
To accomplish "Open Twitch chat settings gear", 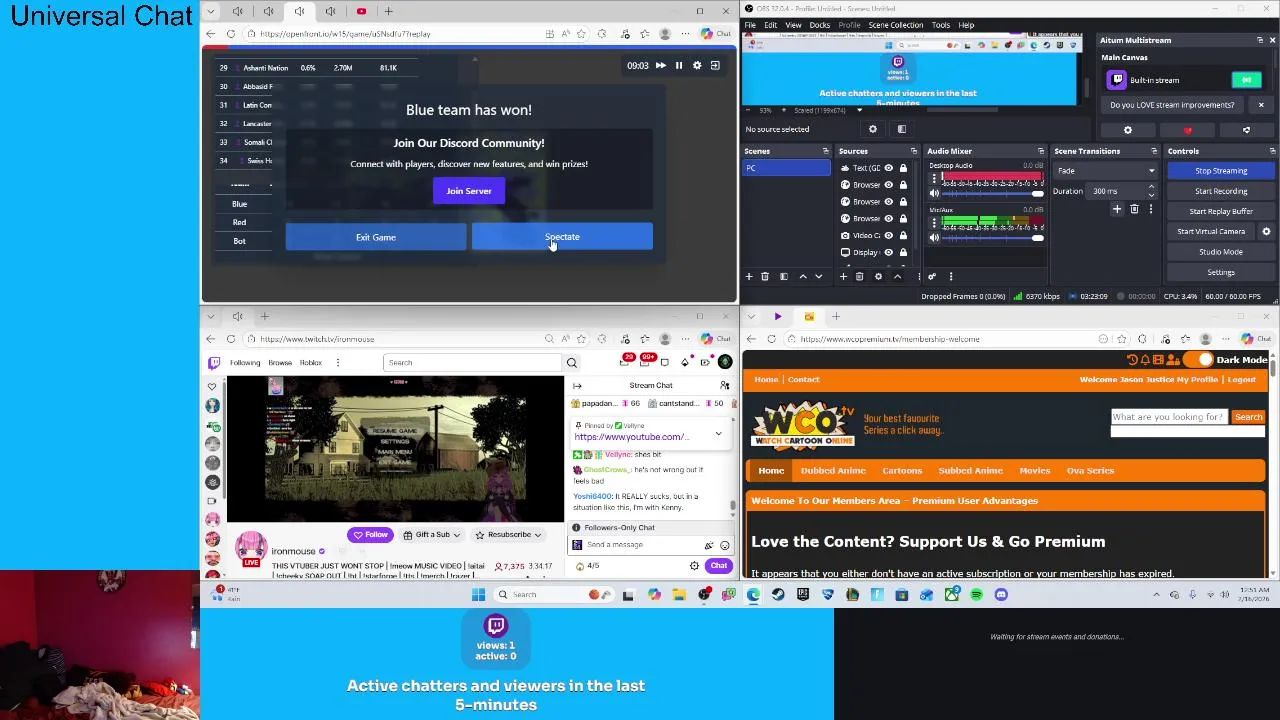I will point(694,566).
